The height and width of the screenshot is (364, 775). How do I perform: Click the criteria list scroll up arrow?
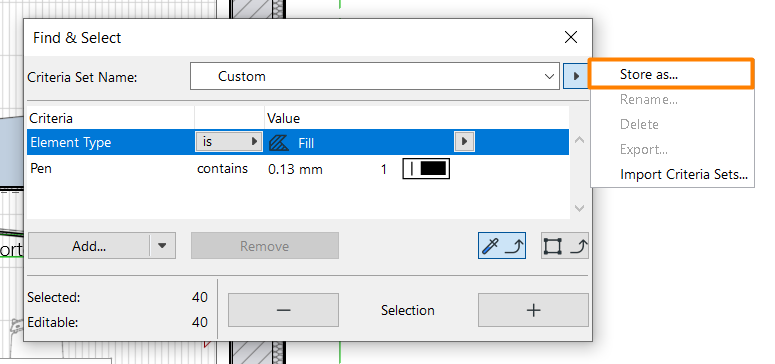coord(580,140)
